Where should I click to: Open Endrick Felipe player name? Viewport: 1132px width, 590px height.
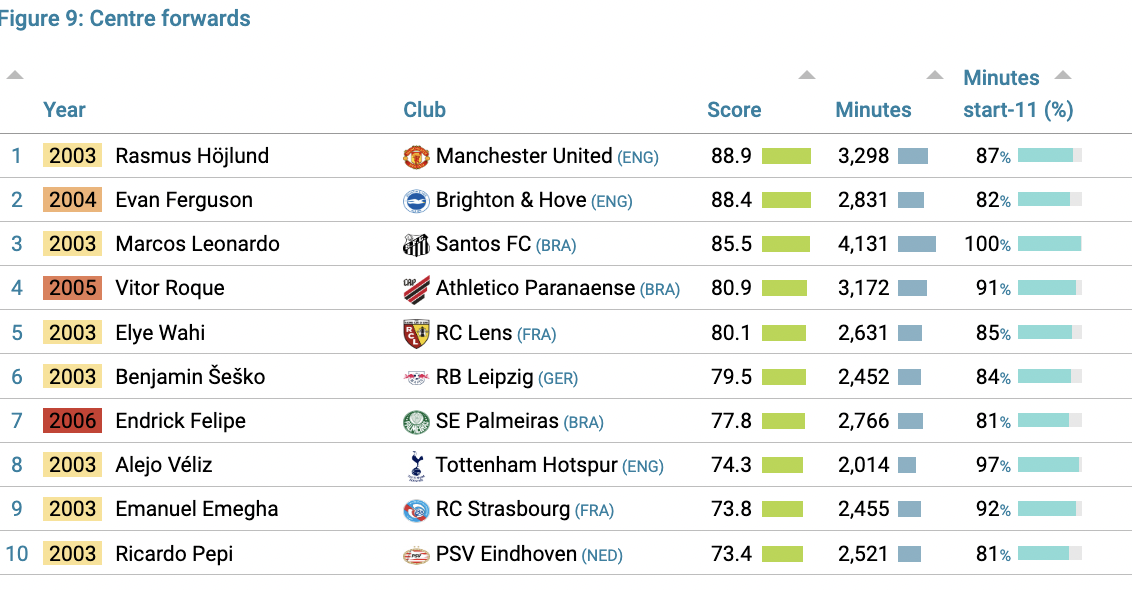(x=180, y=421)
